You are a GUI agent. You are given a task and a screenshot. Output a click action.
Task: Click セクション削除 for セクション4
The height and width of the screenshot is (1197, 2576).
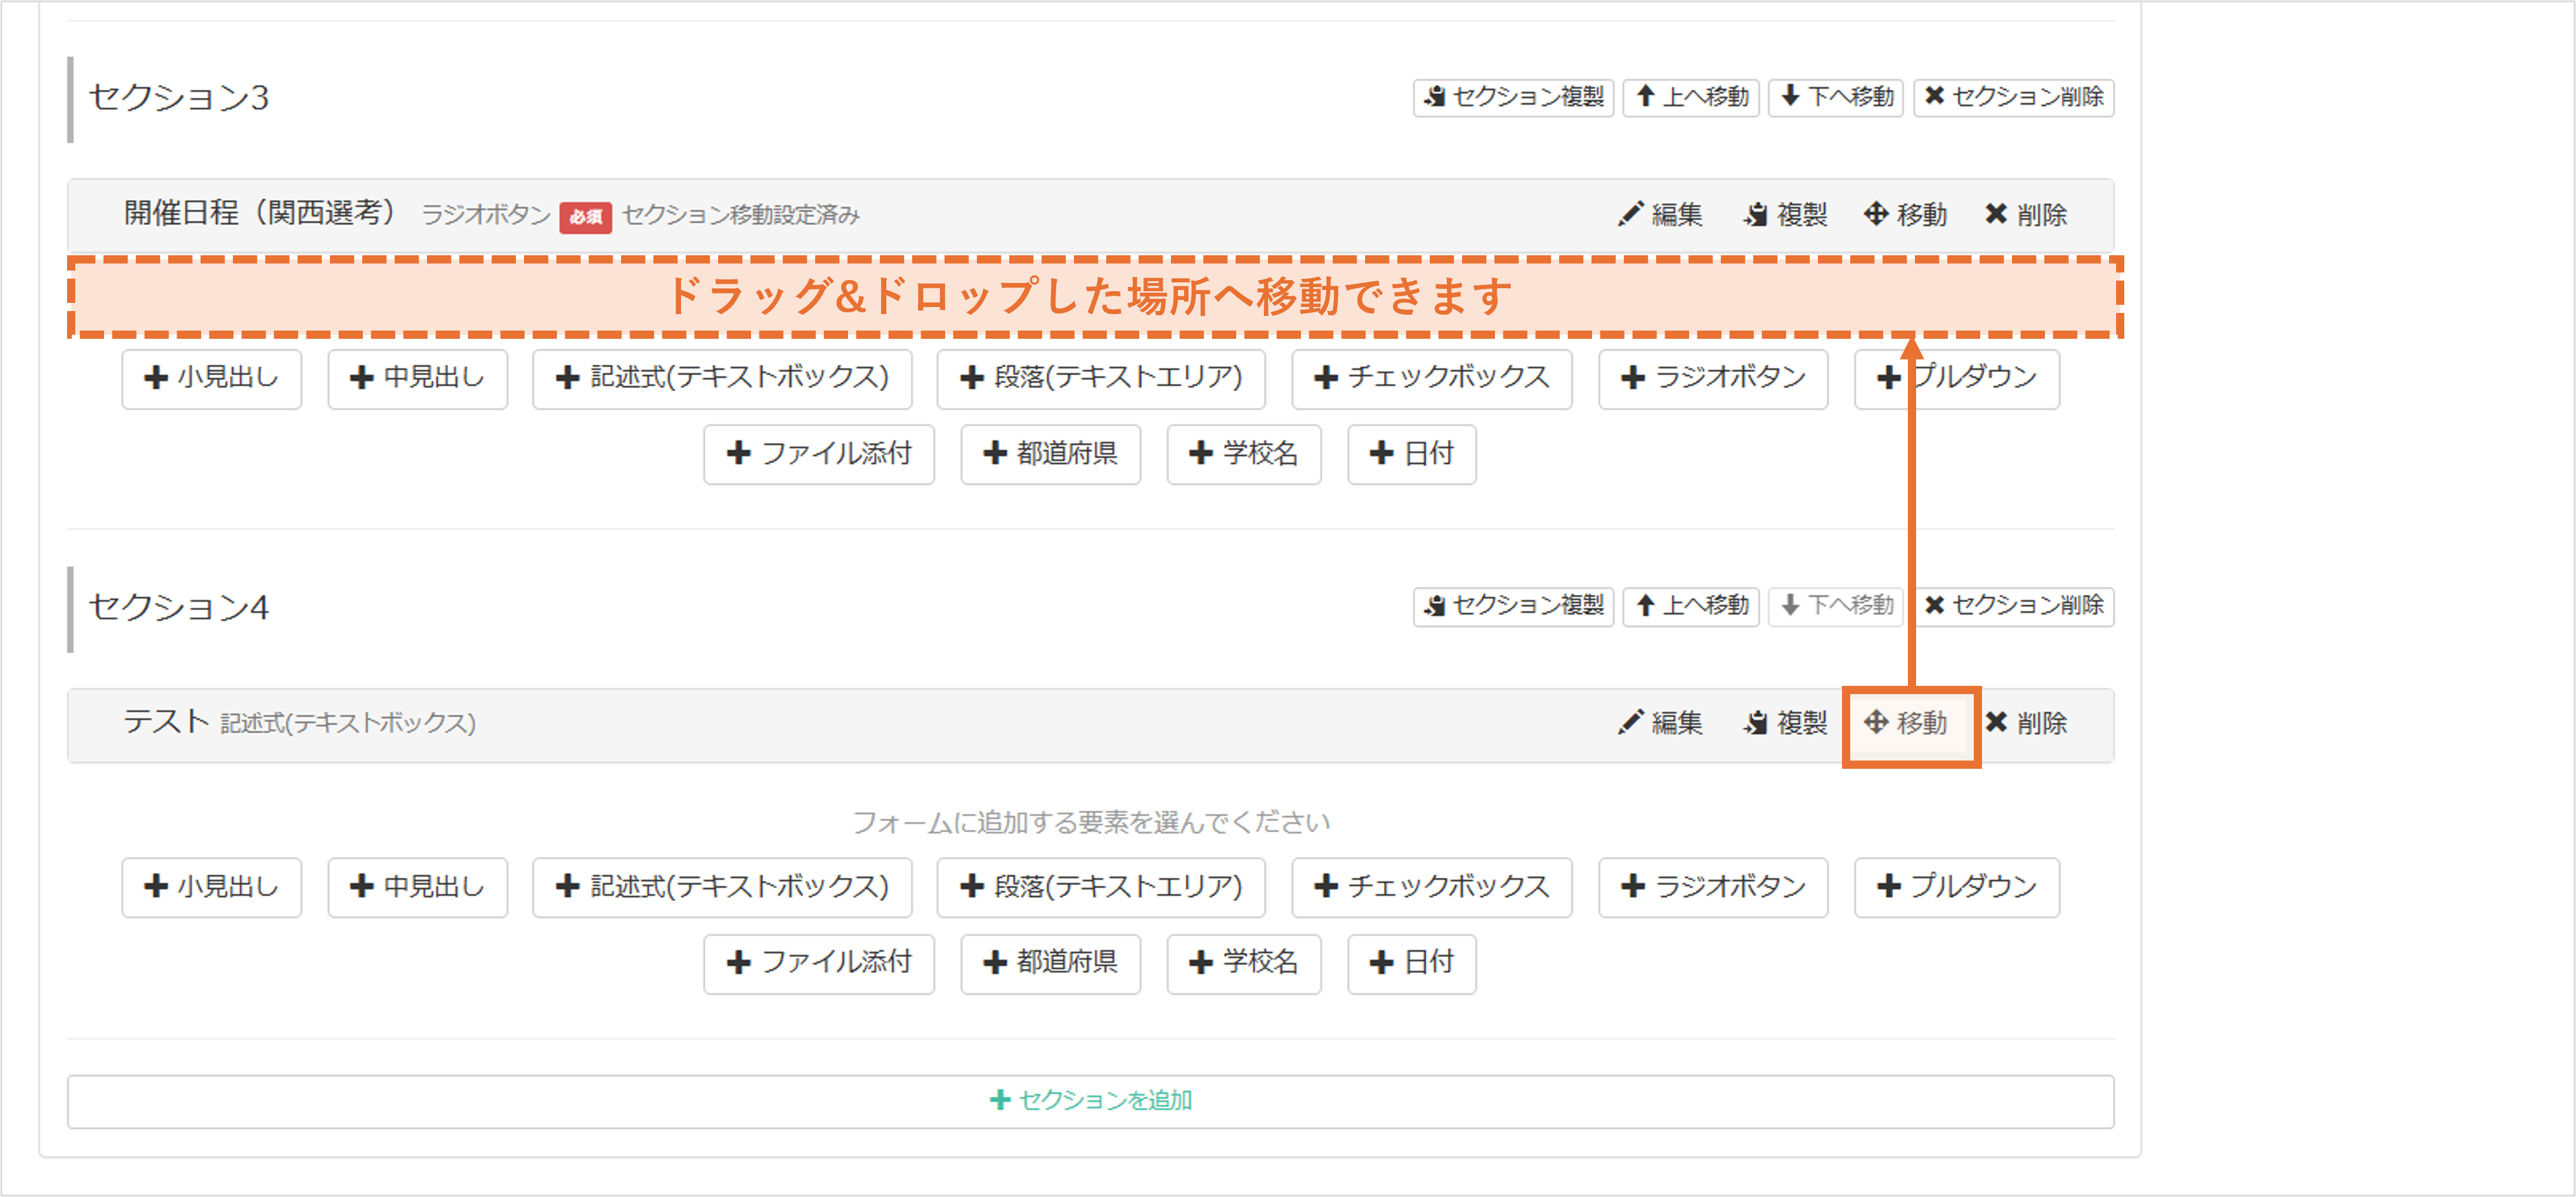click(2013, 606)
